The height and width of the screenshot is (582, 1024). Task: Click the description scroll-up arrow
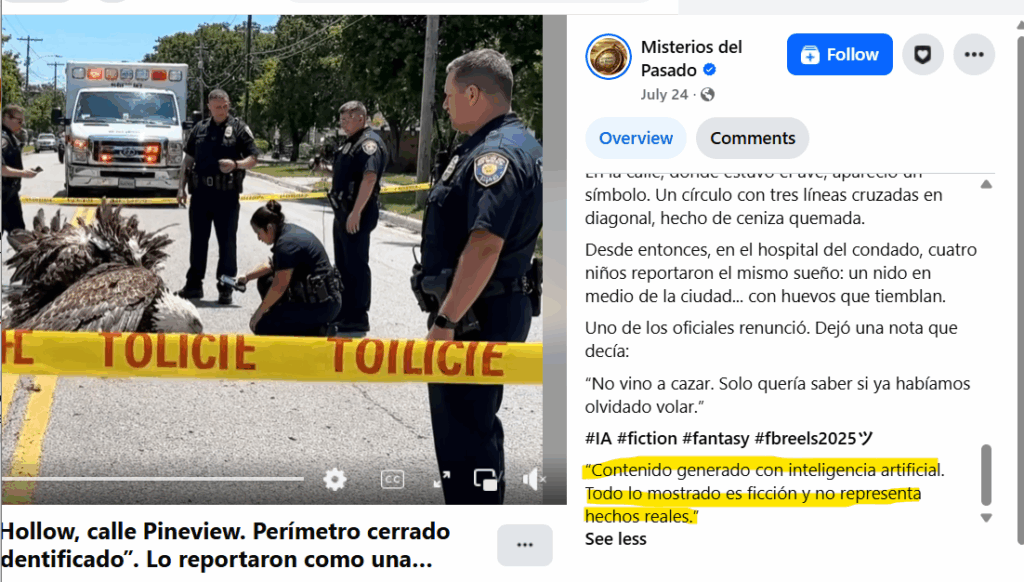coord(986,184)
